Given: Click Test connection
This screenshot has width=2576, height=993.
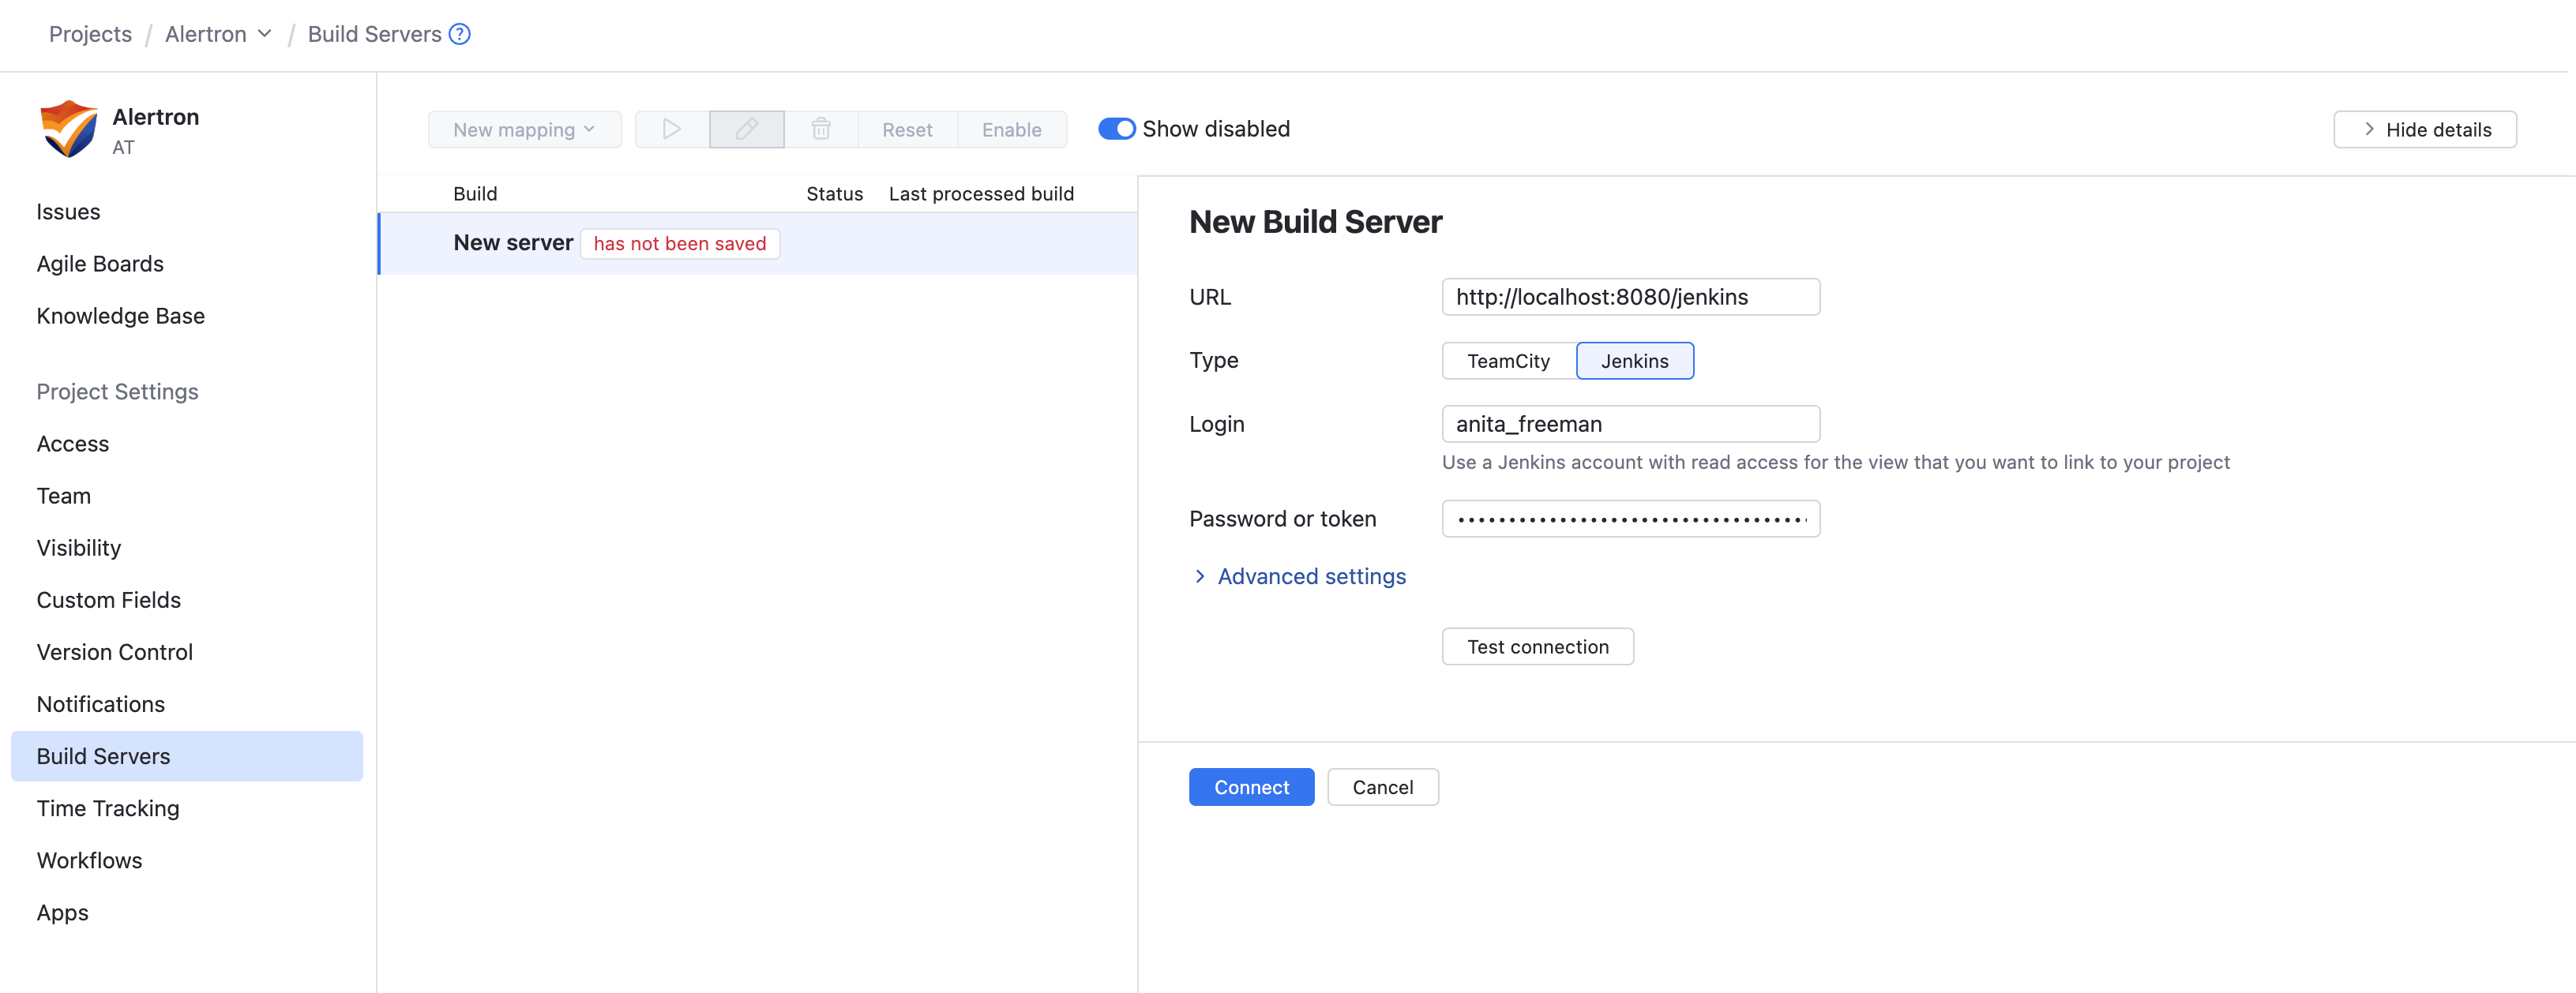Looking at the screenshot, I should (1537, 646).
